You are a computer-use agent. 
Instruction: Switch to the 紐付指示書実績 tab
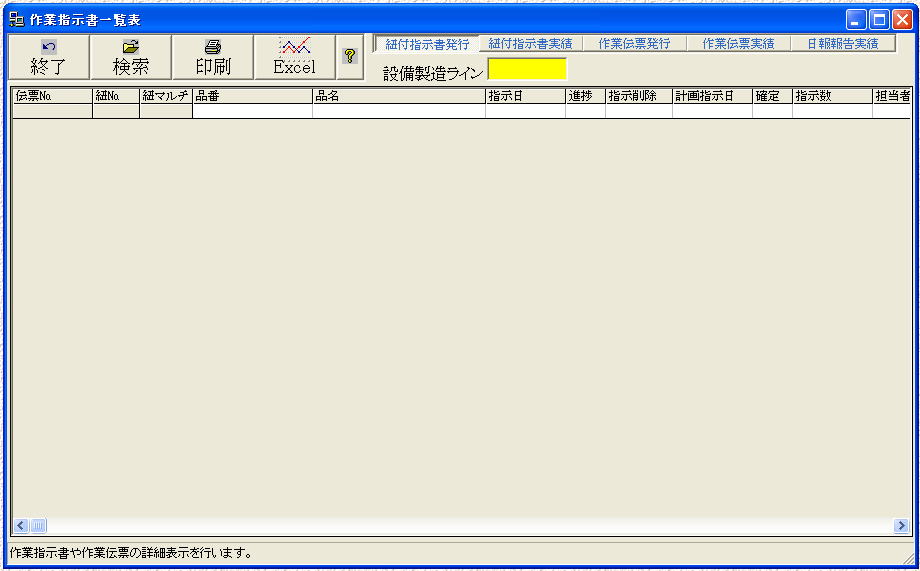click(530, 44)
